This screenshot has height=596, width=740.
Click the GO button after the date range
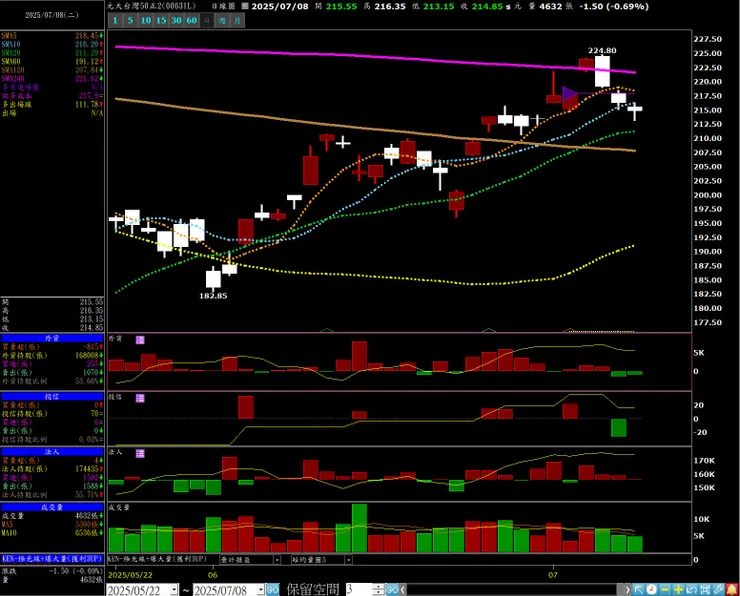click(273, 590)
